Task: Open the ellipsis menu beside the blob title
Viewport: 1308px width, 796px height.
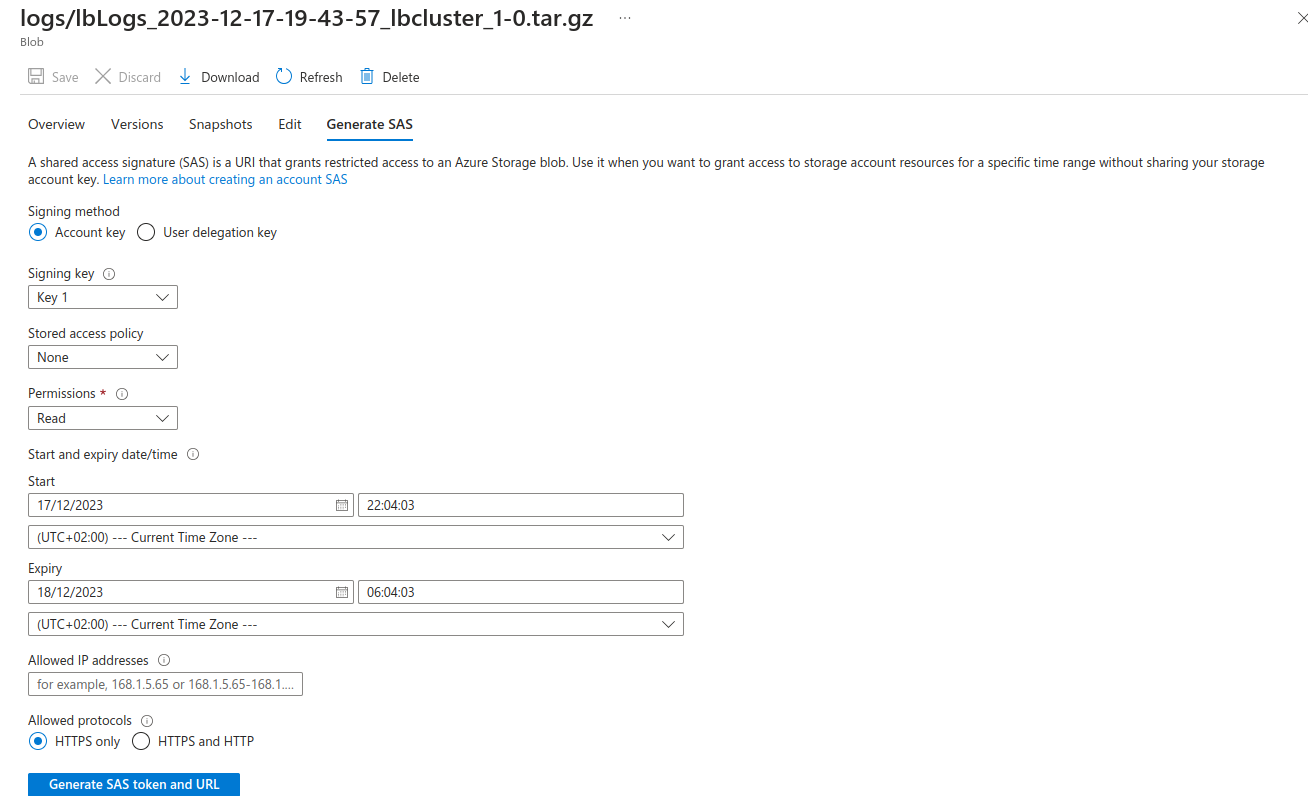Action: pos(625,19)
